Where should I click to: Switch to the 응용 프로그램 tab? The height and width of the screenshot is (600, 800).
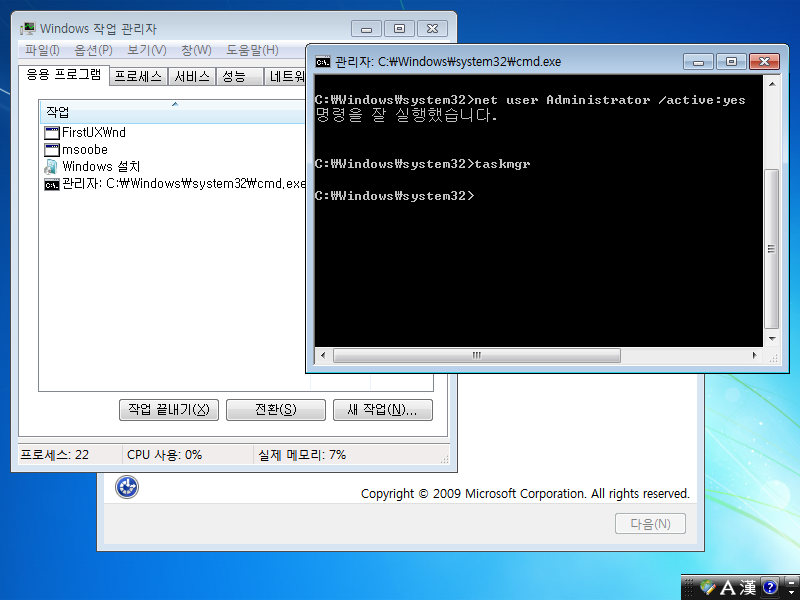click(64, 75)
